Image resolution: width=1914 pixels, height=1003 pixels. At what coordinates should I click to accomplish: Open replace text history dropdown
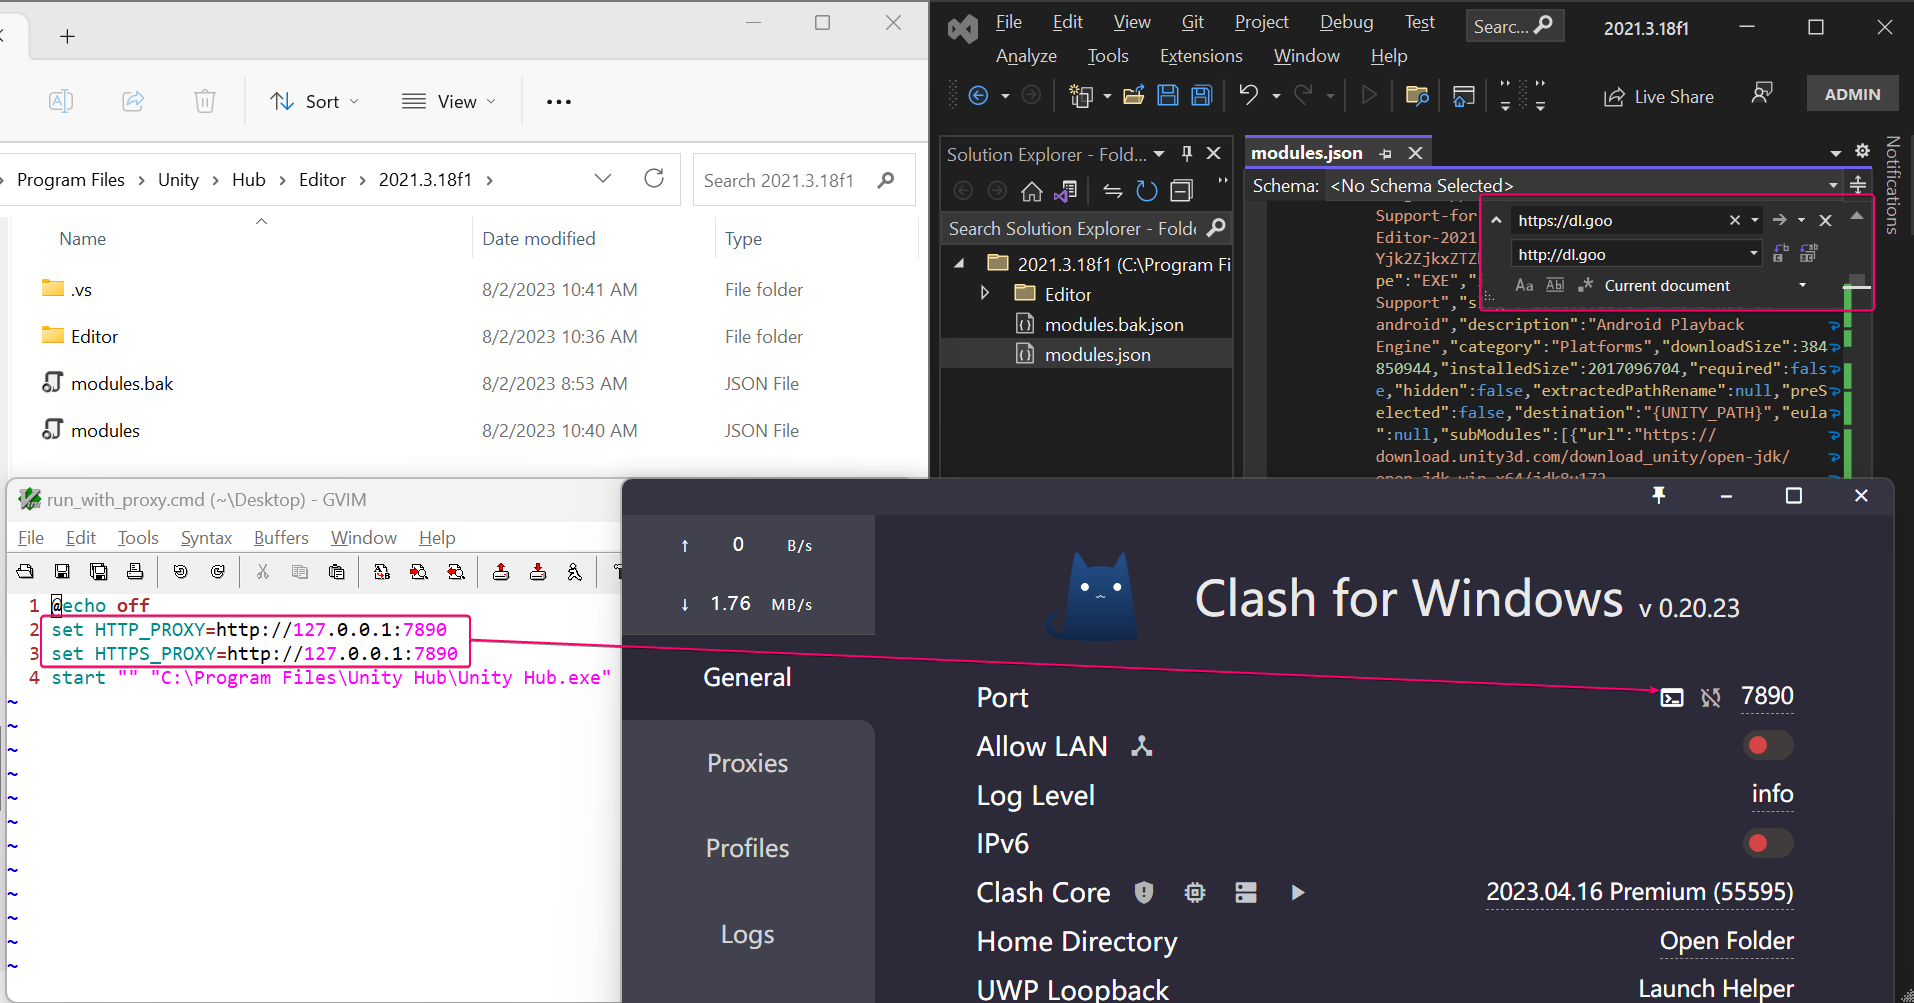pos(1753,254)
